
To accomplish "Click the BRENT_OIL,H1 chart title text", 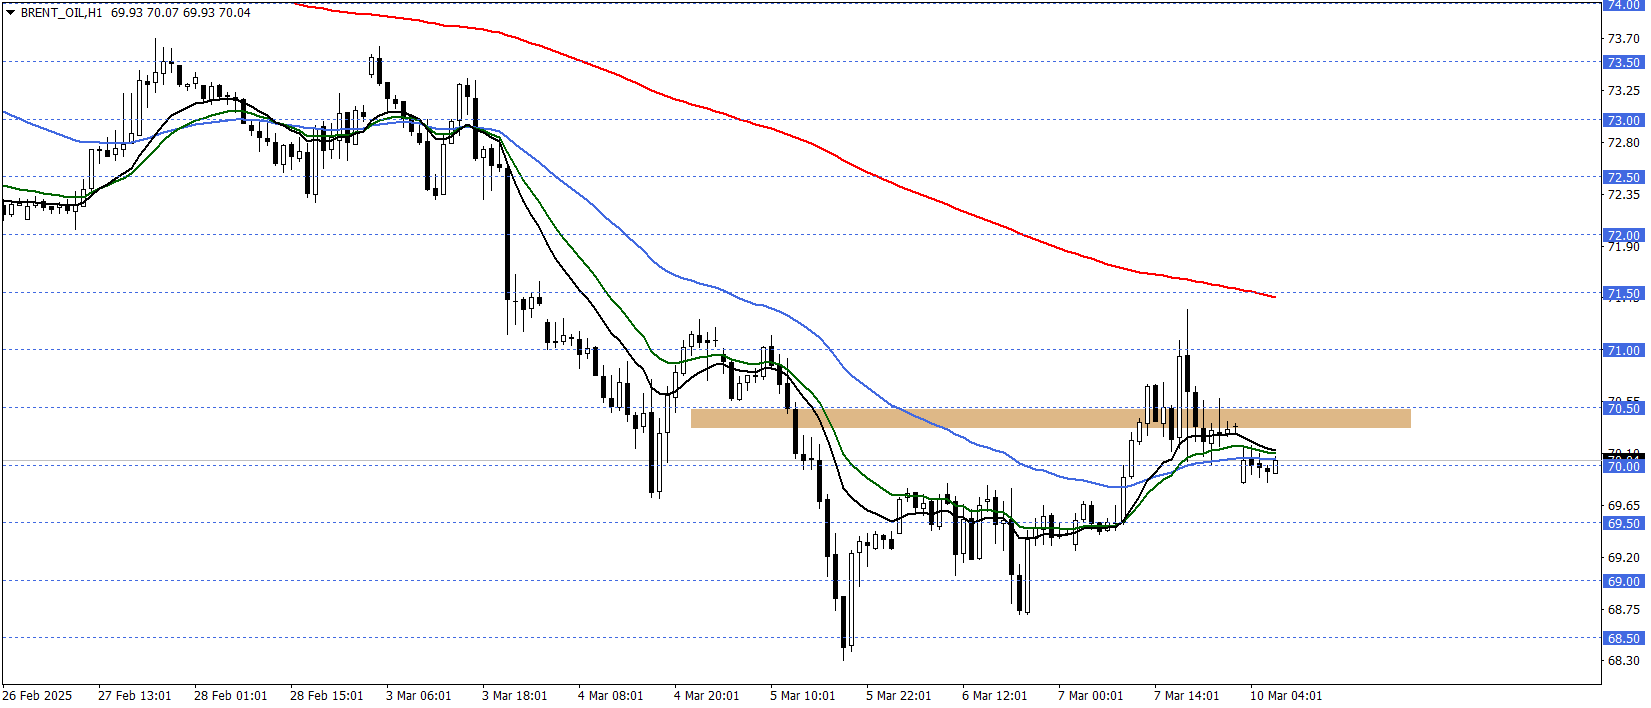I will (61, 13).
